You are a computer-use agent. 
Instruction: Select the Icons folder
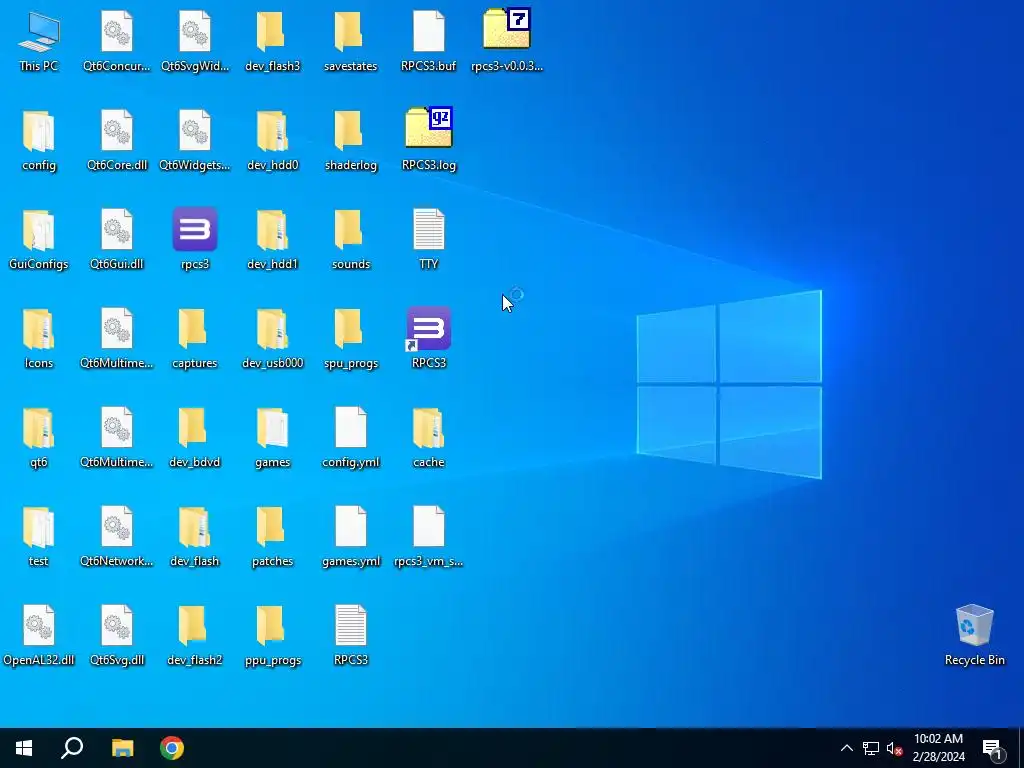click(x=39, y=338)
